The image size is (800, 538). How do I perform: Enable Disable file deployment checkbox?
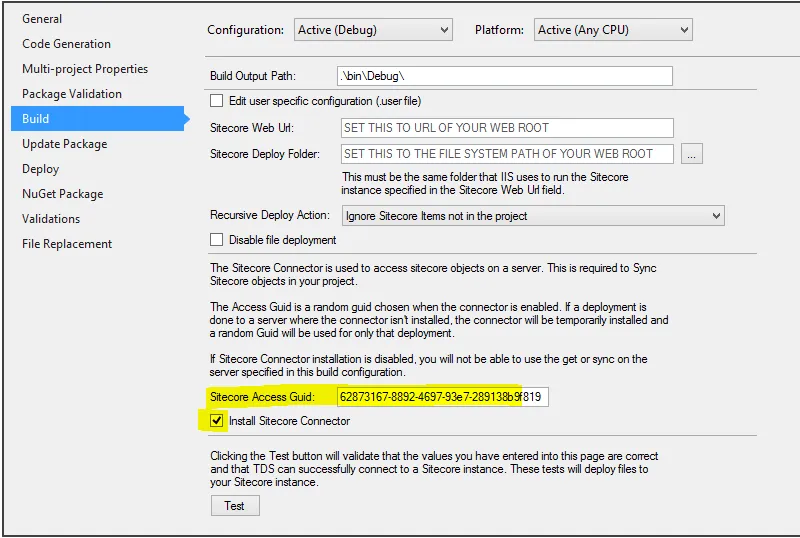pos(216,239)
